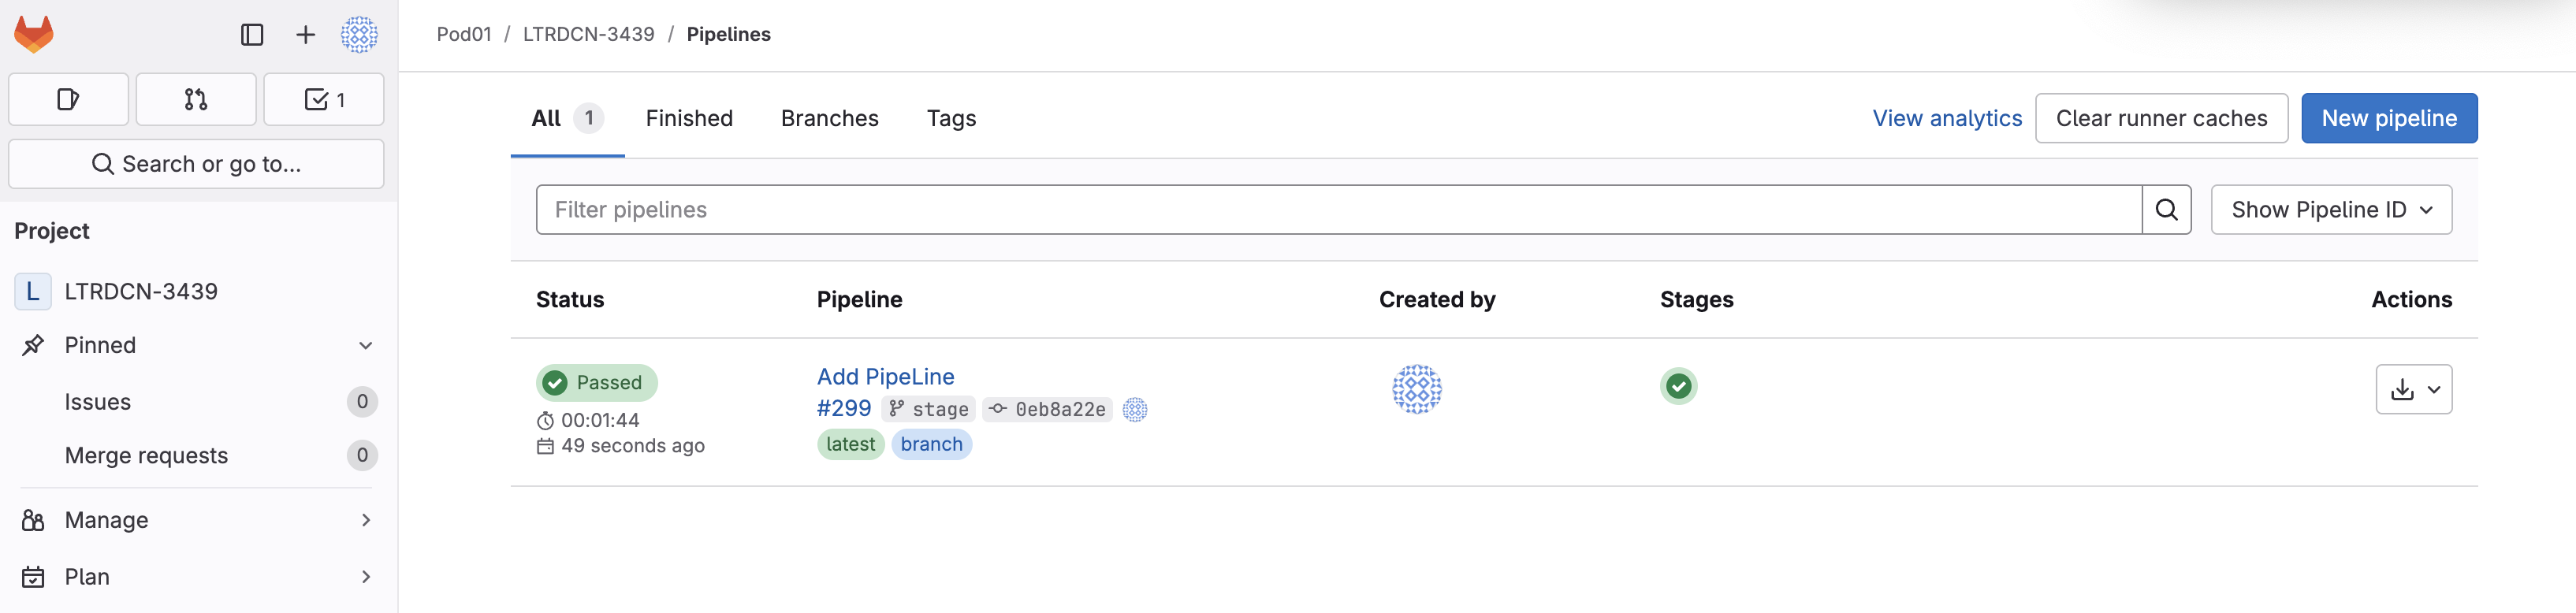Viewport: 2576px width, 613px height.
Task: Click the passed stage status icon
Action: pos(1678,386)
